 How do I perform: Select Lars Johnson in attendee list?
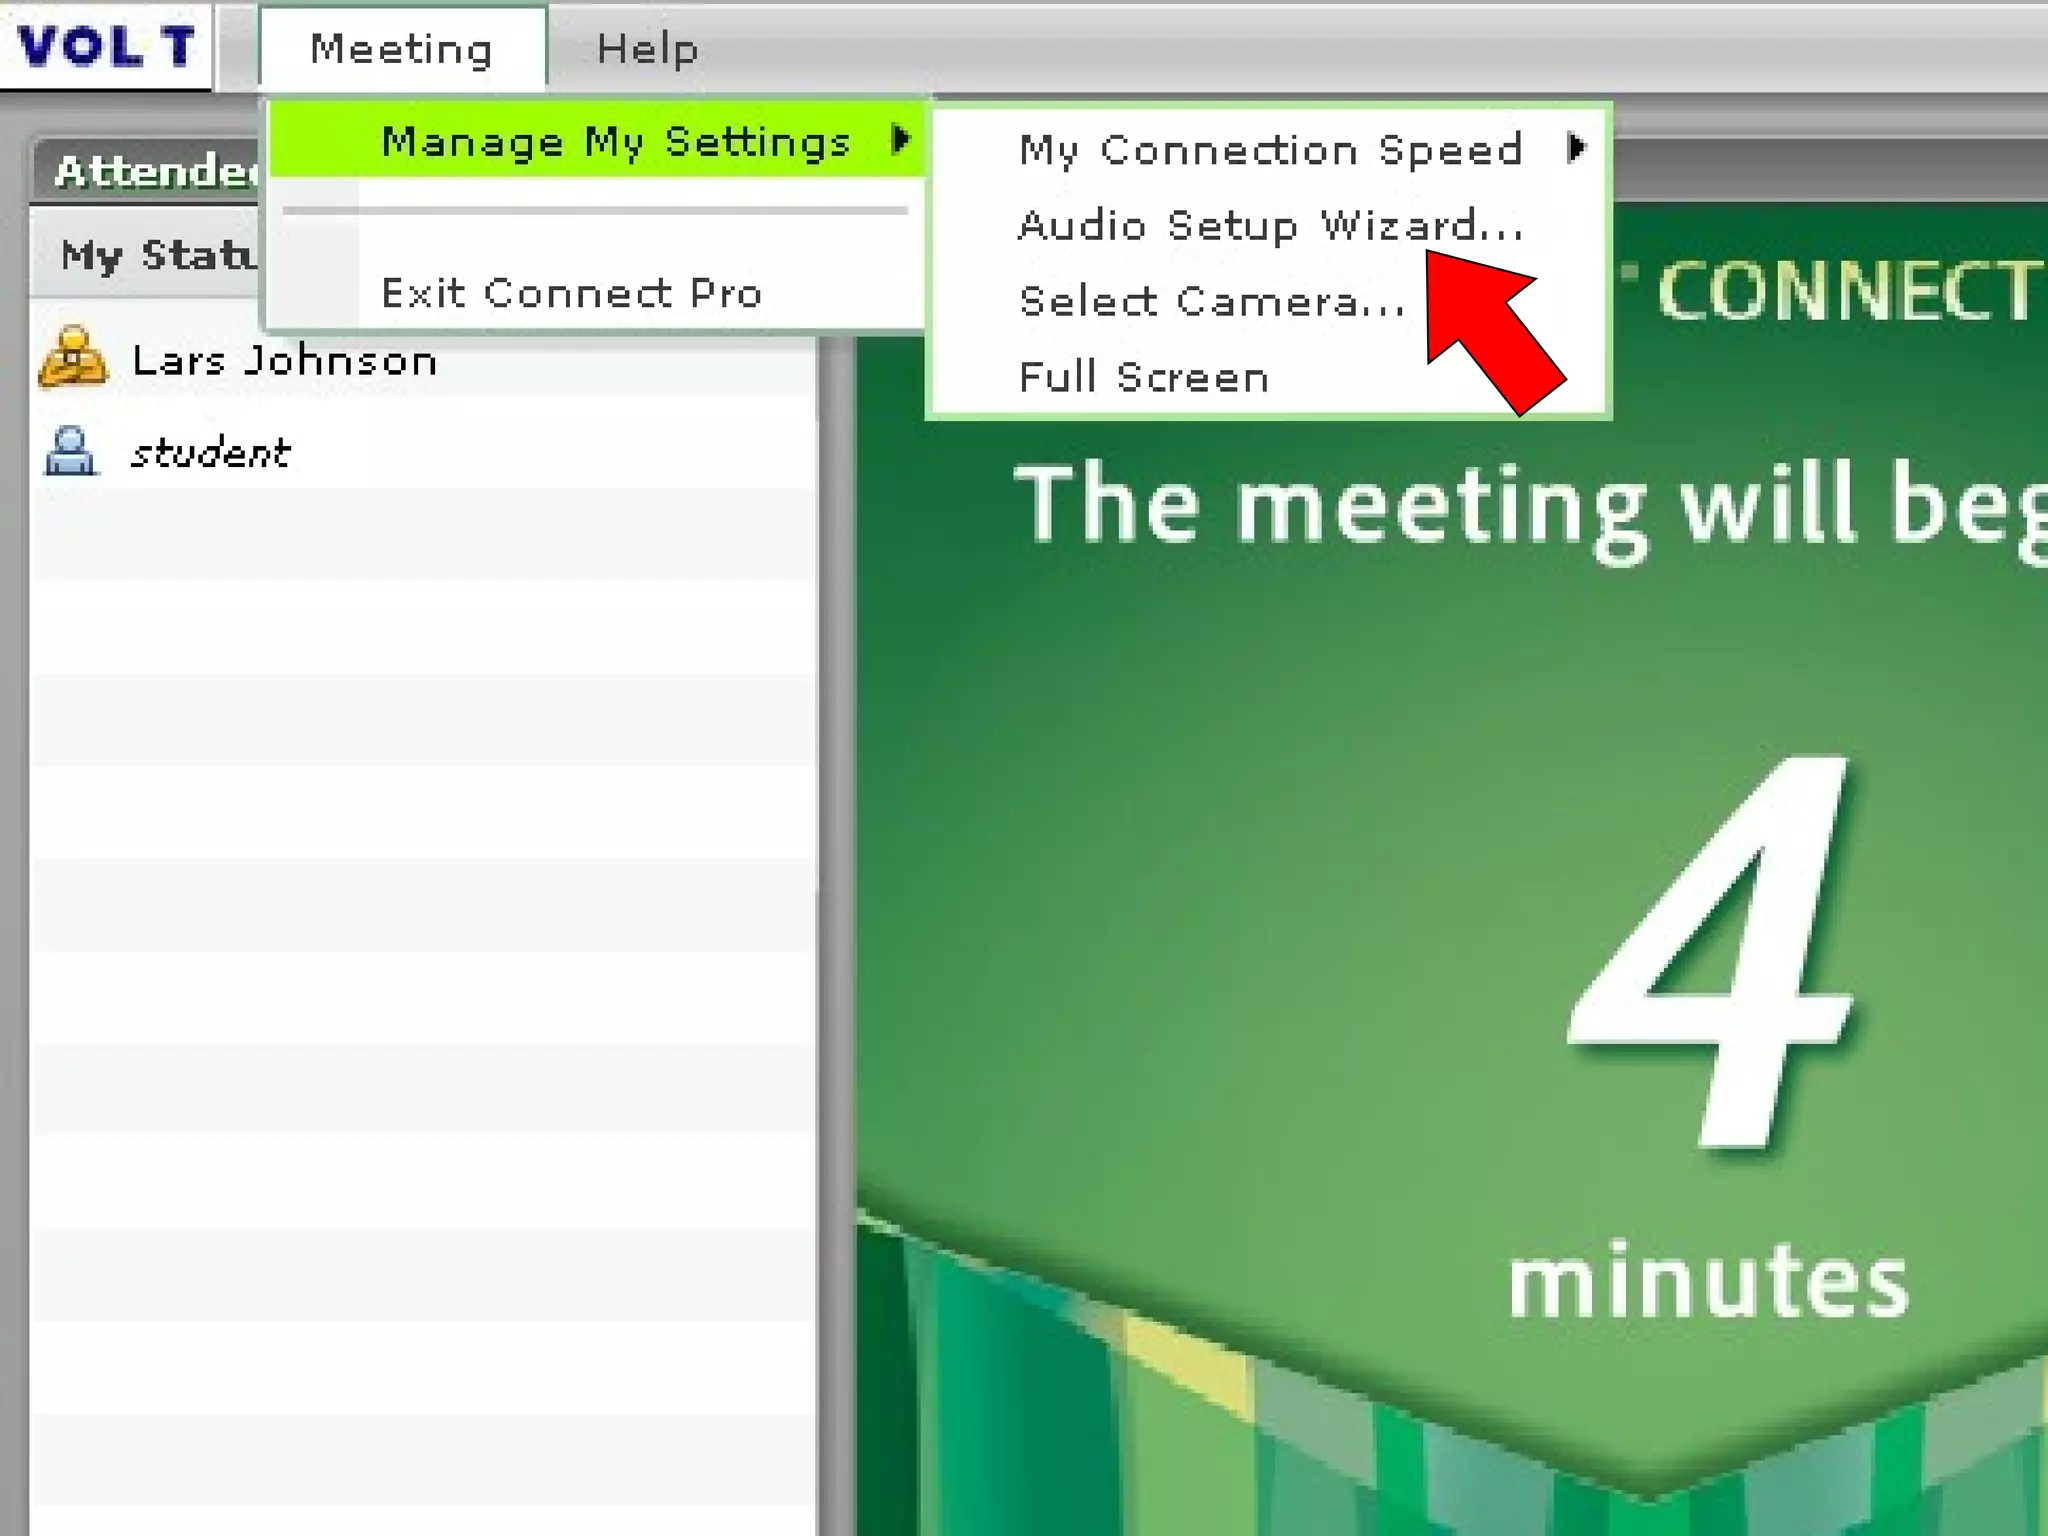pyautogui.click(x=284, y=360)
